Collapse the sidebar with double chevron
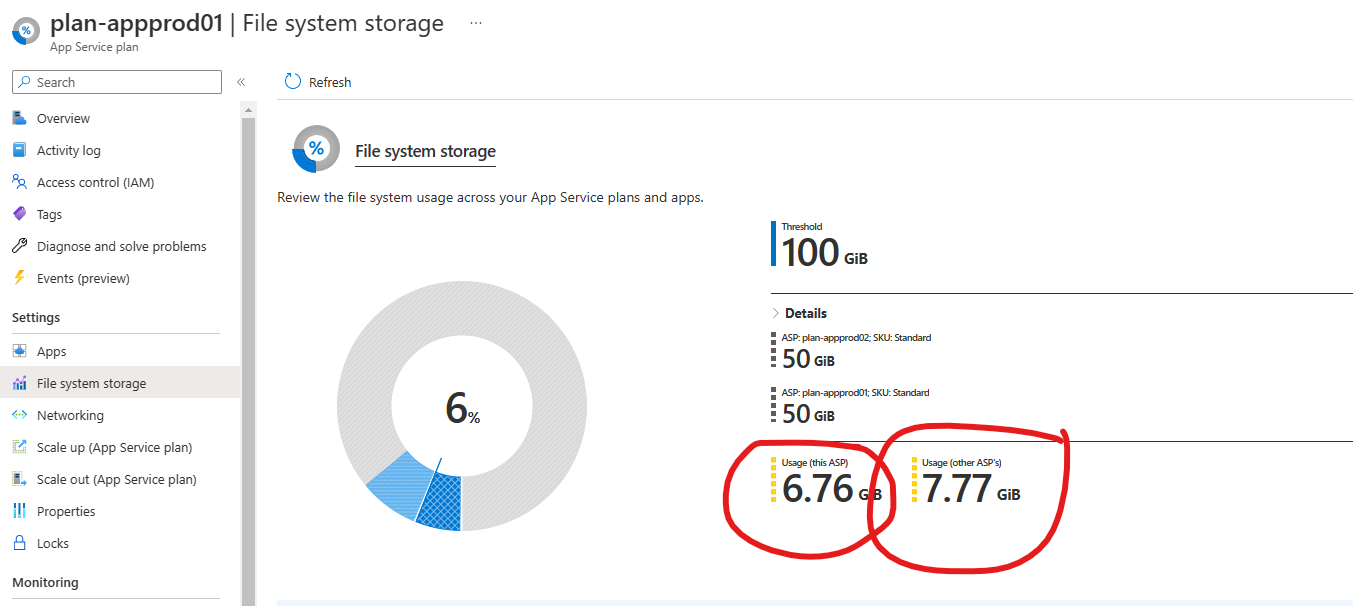 coord(241,82)
